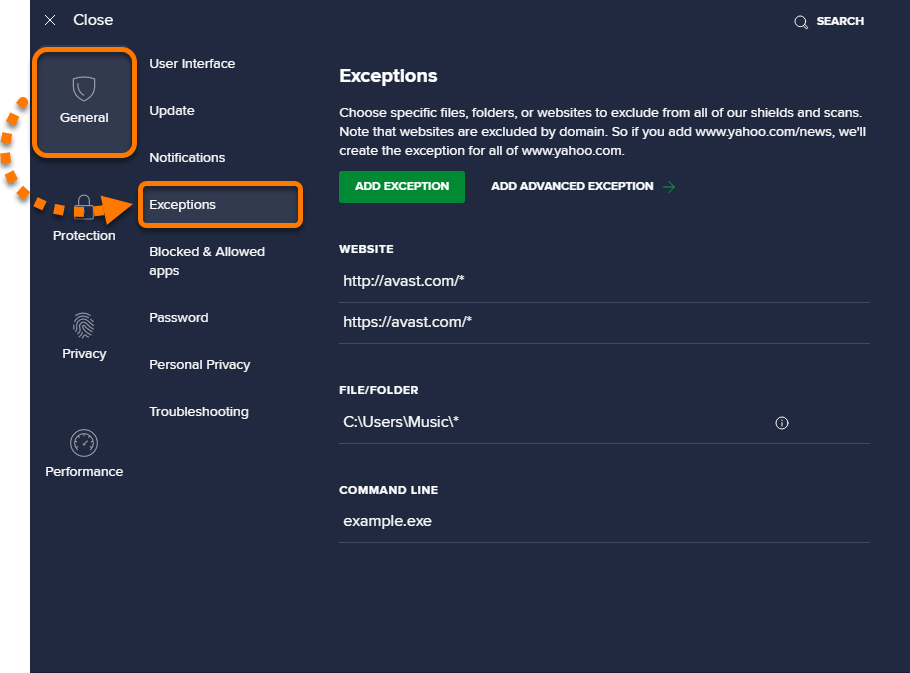Click the FILE/FOLDER section heading
The image size is (910, 673).
pos(378,390)
